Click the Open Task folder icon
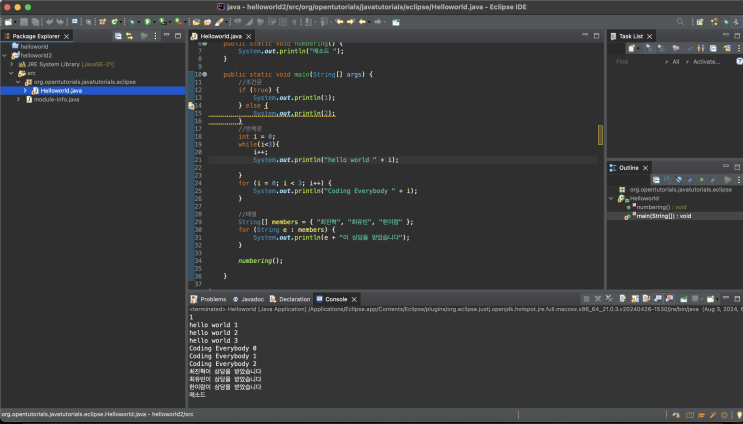The image size is (743, 424). point(208,22)
